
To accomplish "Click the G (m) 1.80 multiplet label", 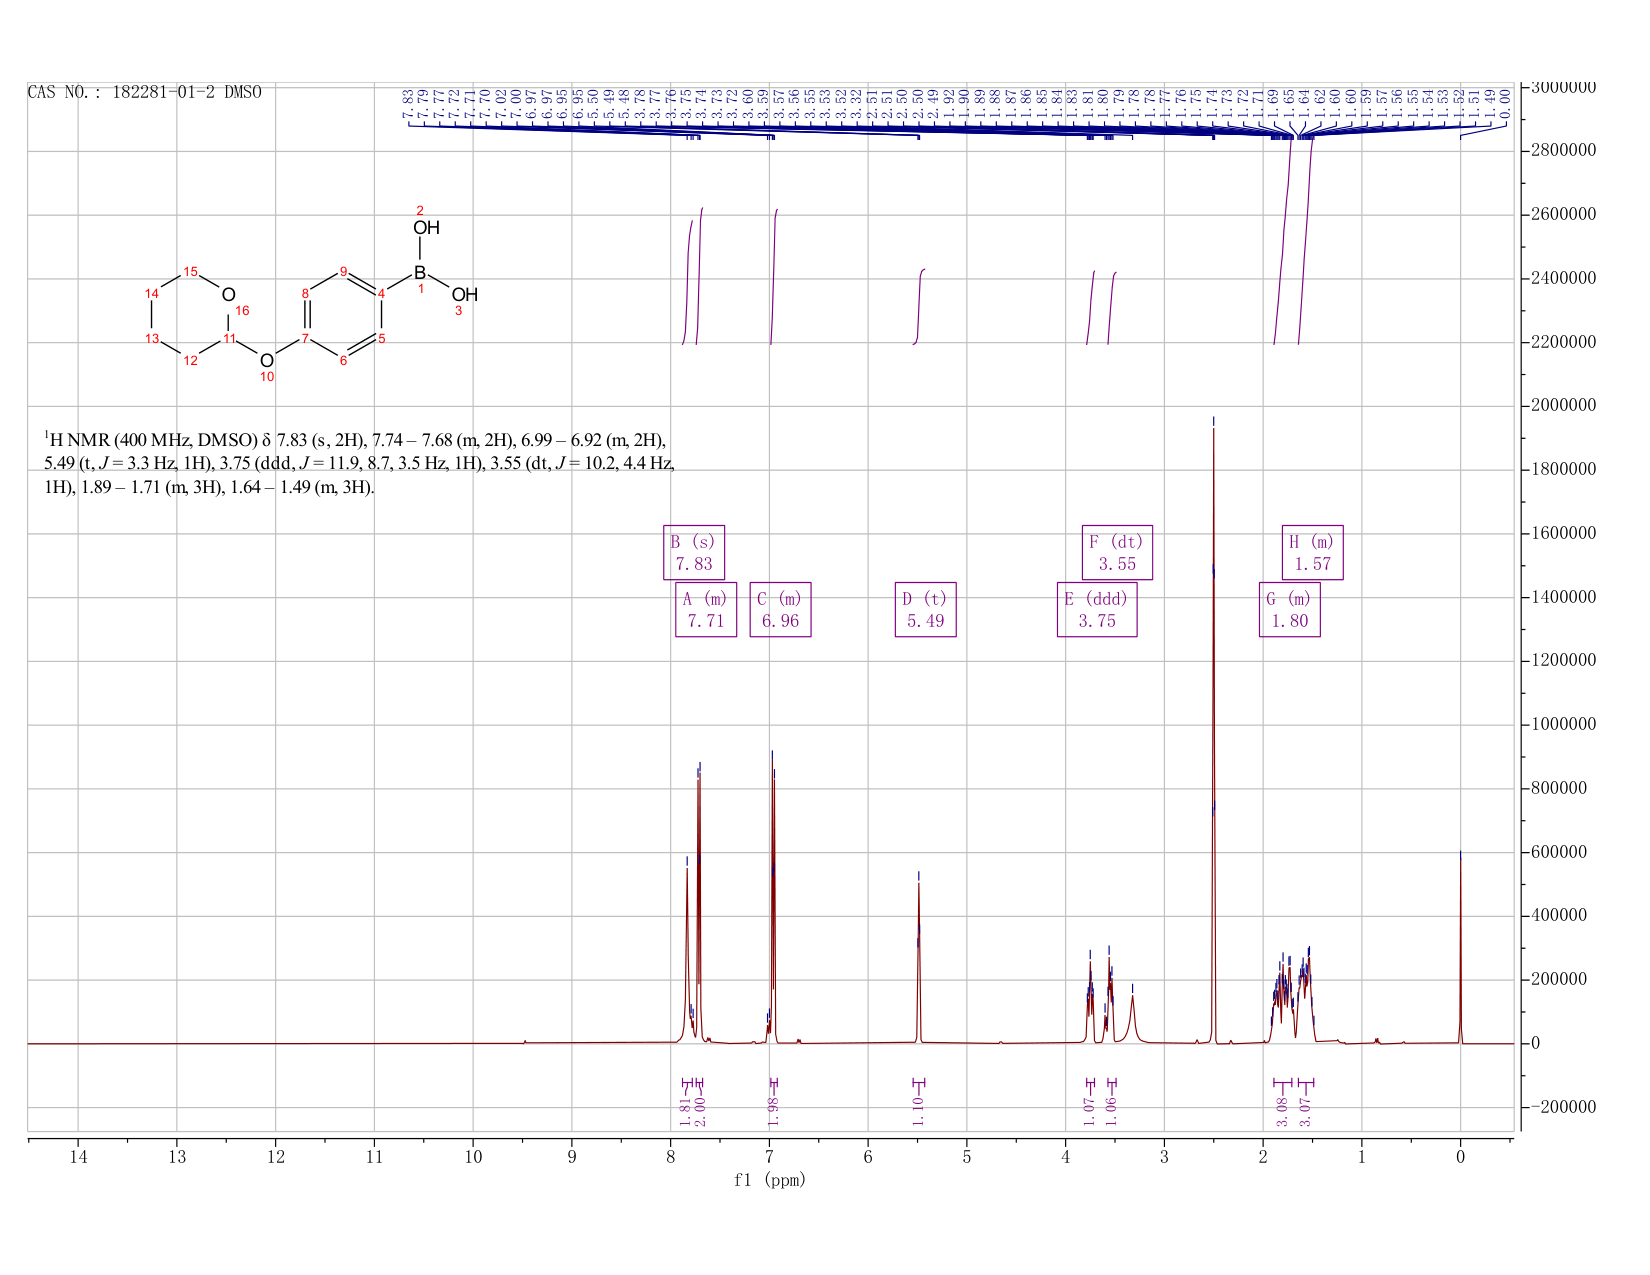I will [1289, 609].
